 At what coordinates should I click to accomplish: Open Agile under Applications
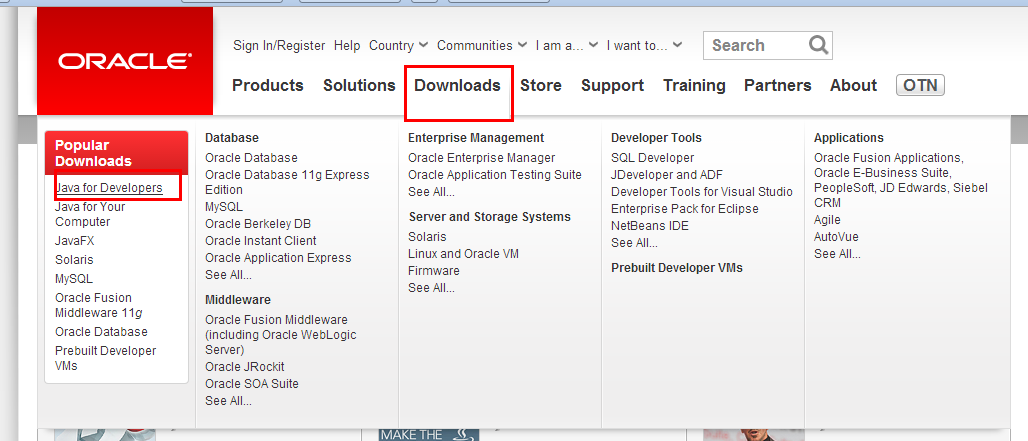coord(827,220)
